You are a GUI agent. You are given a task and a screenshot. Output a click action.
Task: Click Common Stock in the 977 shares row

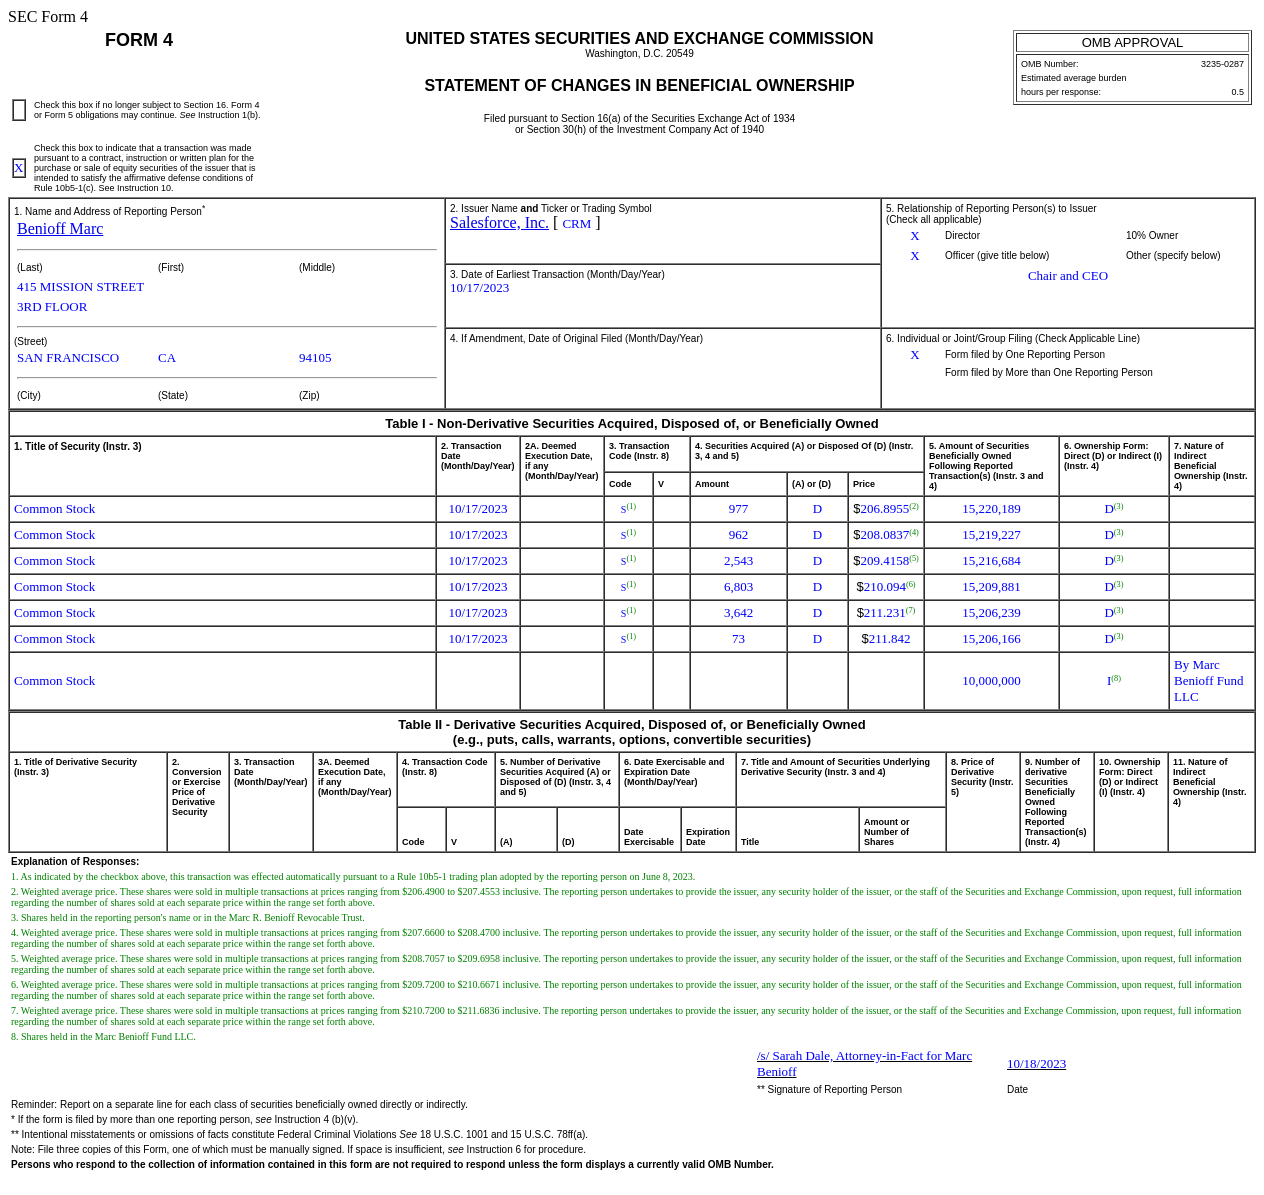tap(55, 509)
